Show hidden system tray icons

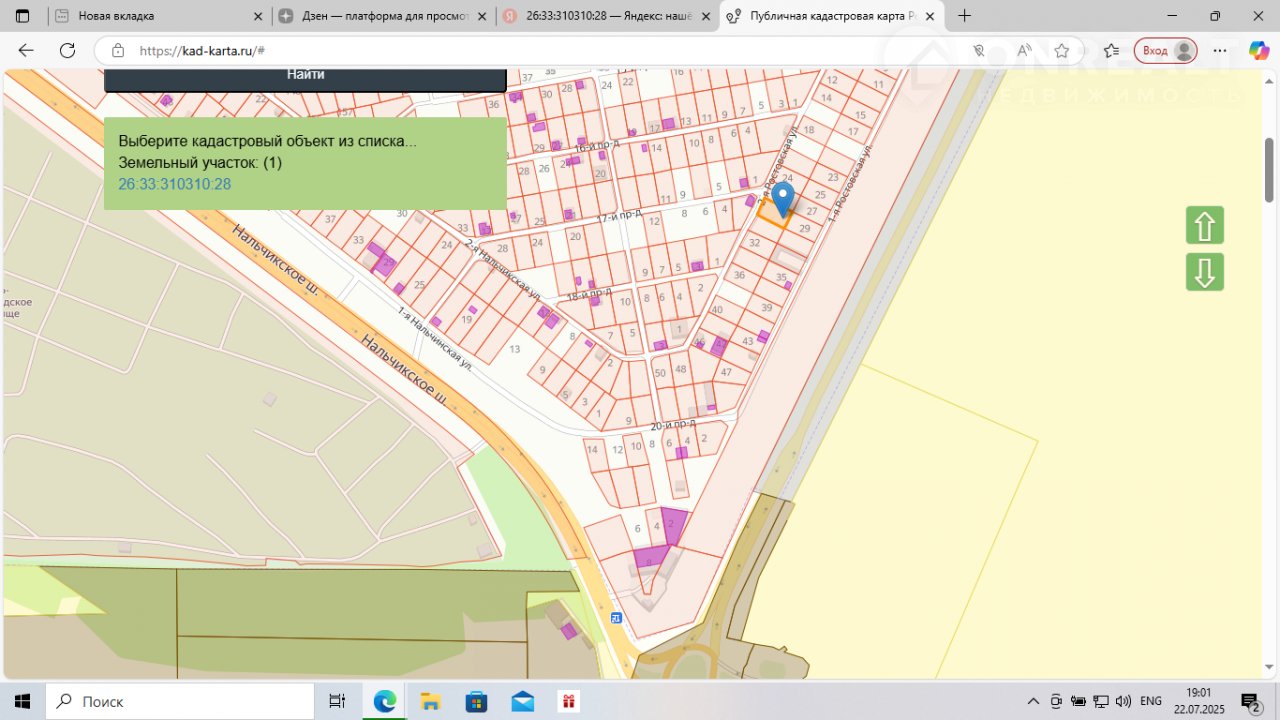(x=1034, y=701)
